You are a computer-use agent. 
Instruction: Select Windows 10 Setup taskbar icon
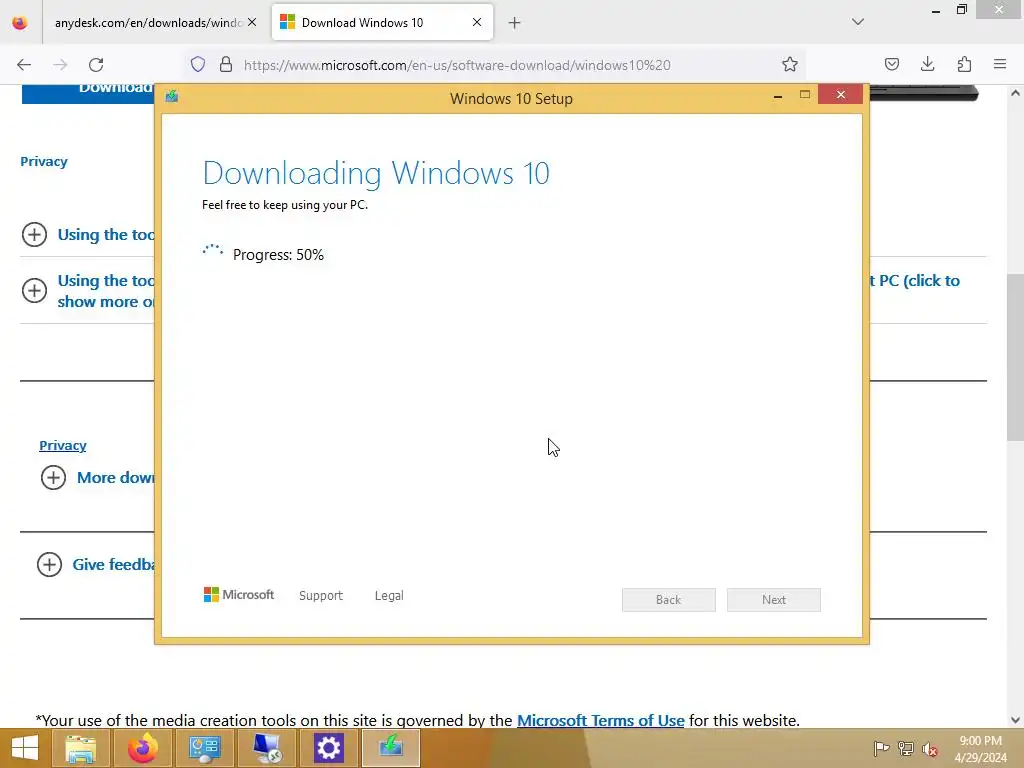(x=391, y=748)
